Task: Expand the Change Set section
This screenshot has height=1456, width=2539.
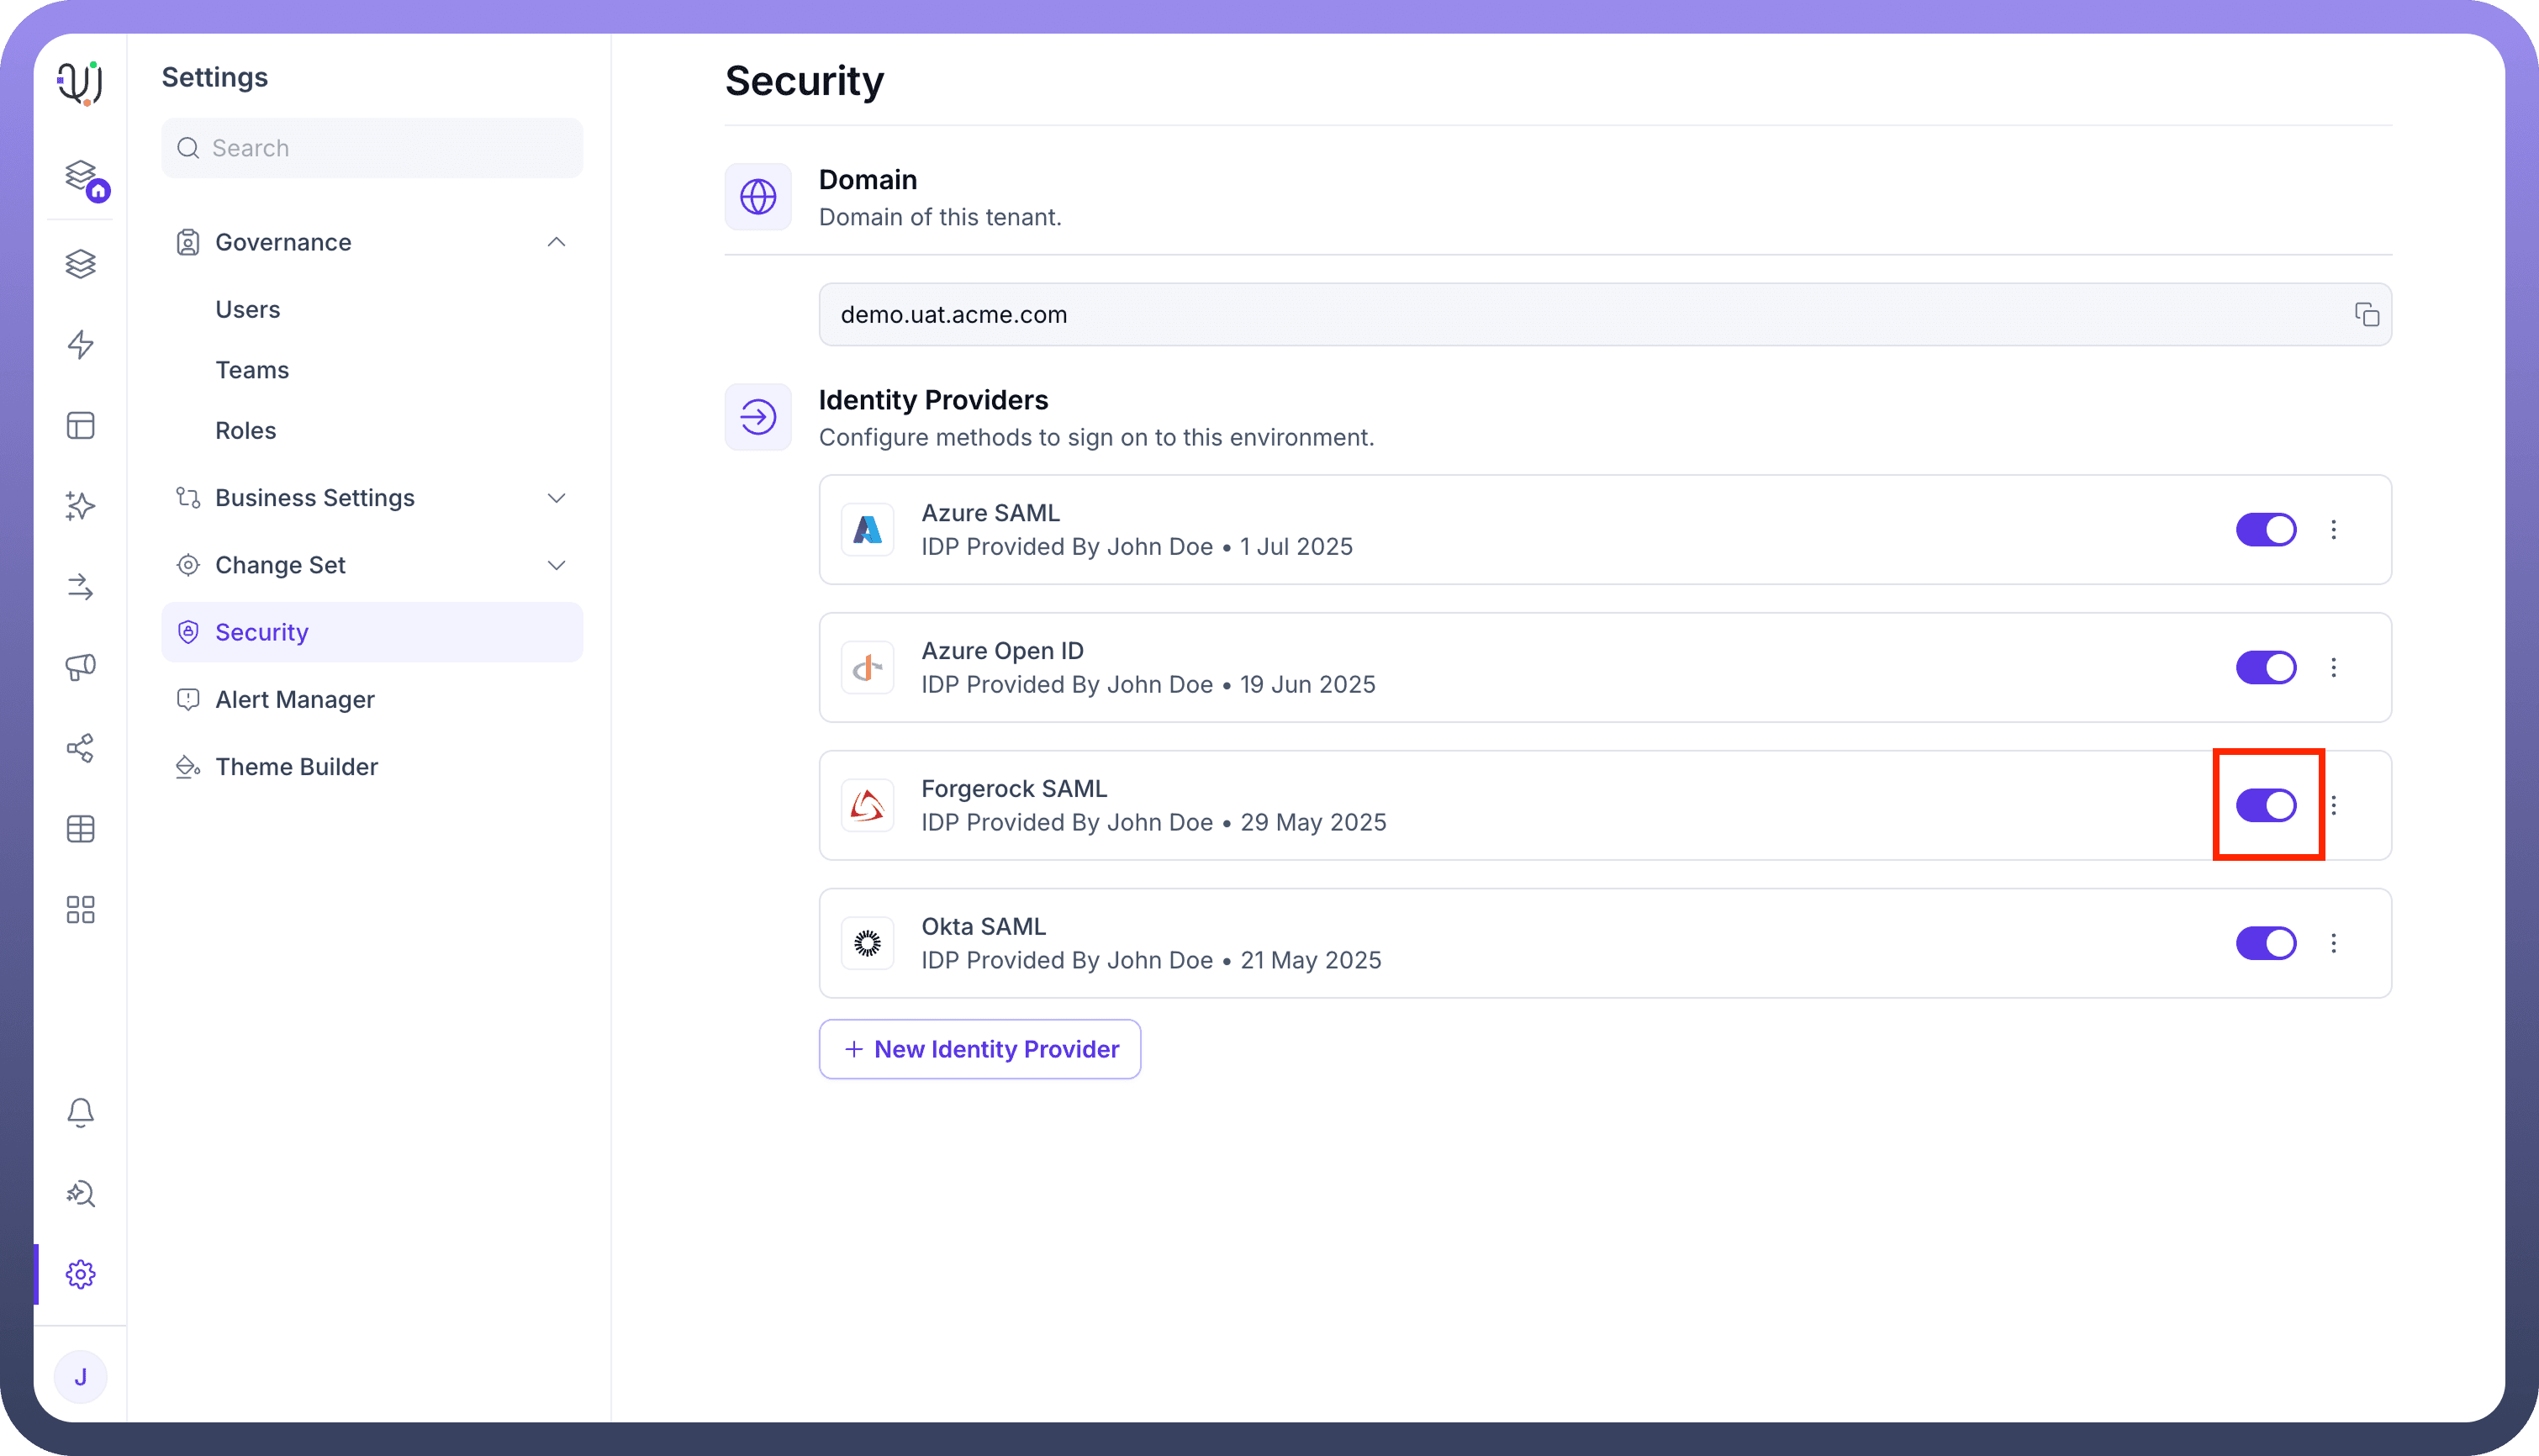Action: [x=556, y=565]
